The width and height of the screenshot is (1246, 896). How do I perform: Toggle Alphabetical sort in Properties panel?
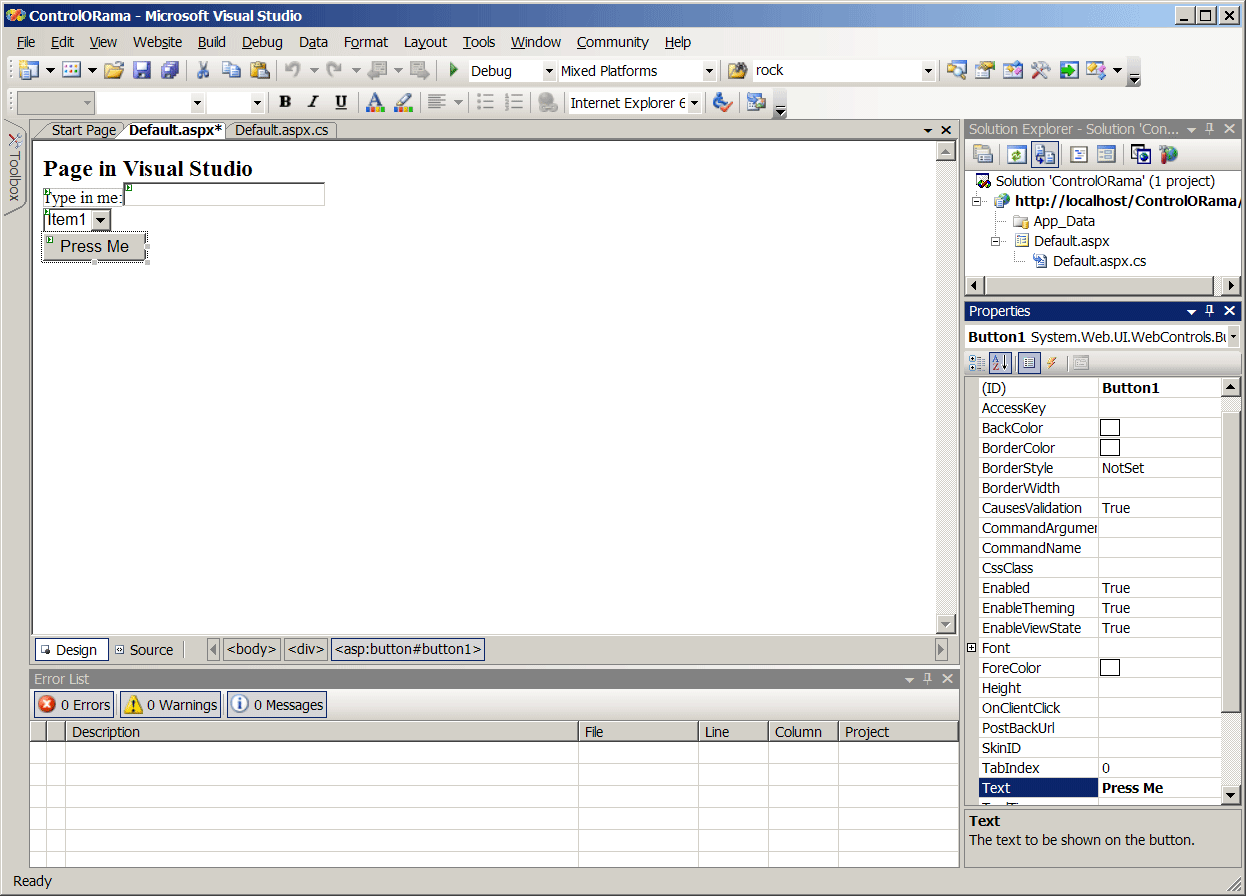click(1000, 363)
